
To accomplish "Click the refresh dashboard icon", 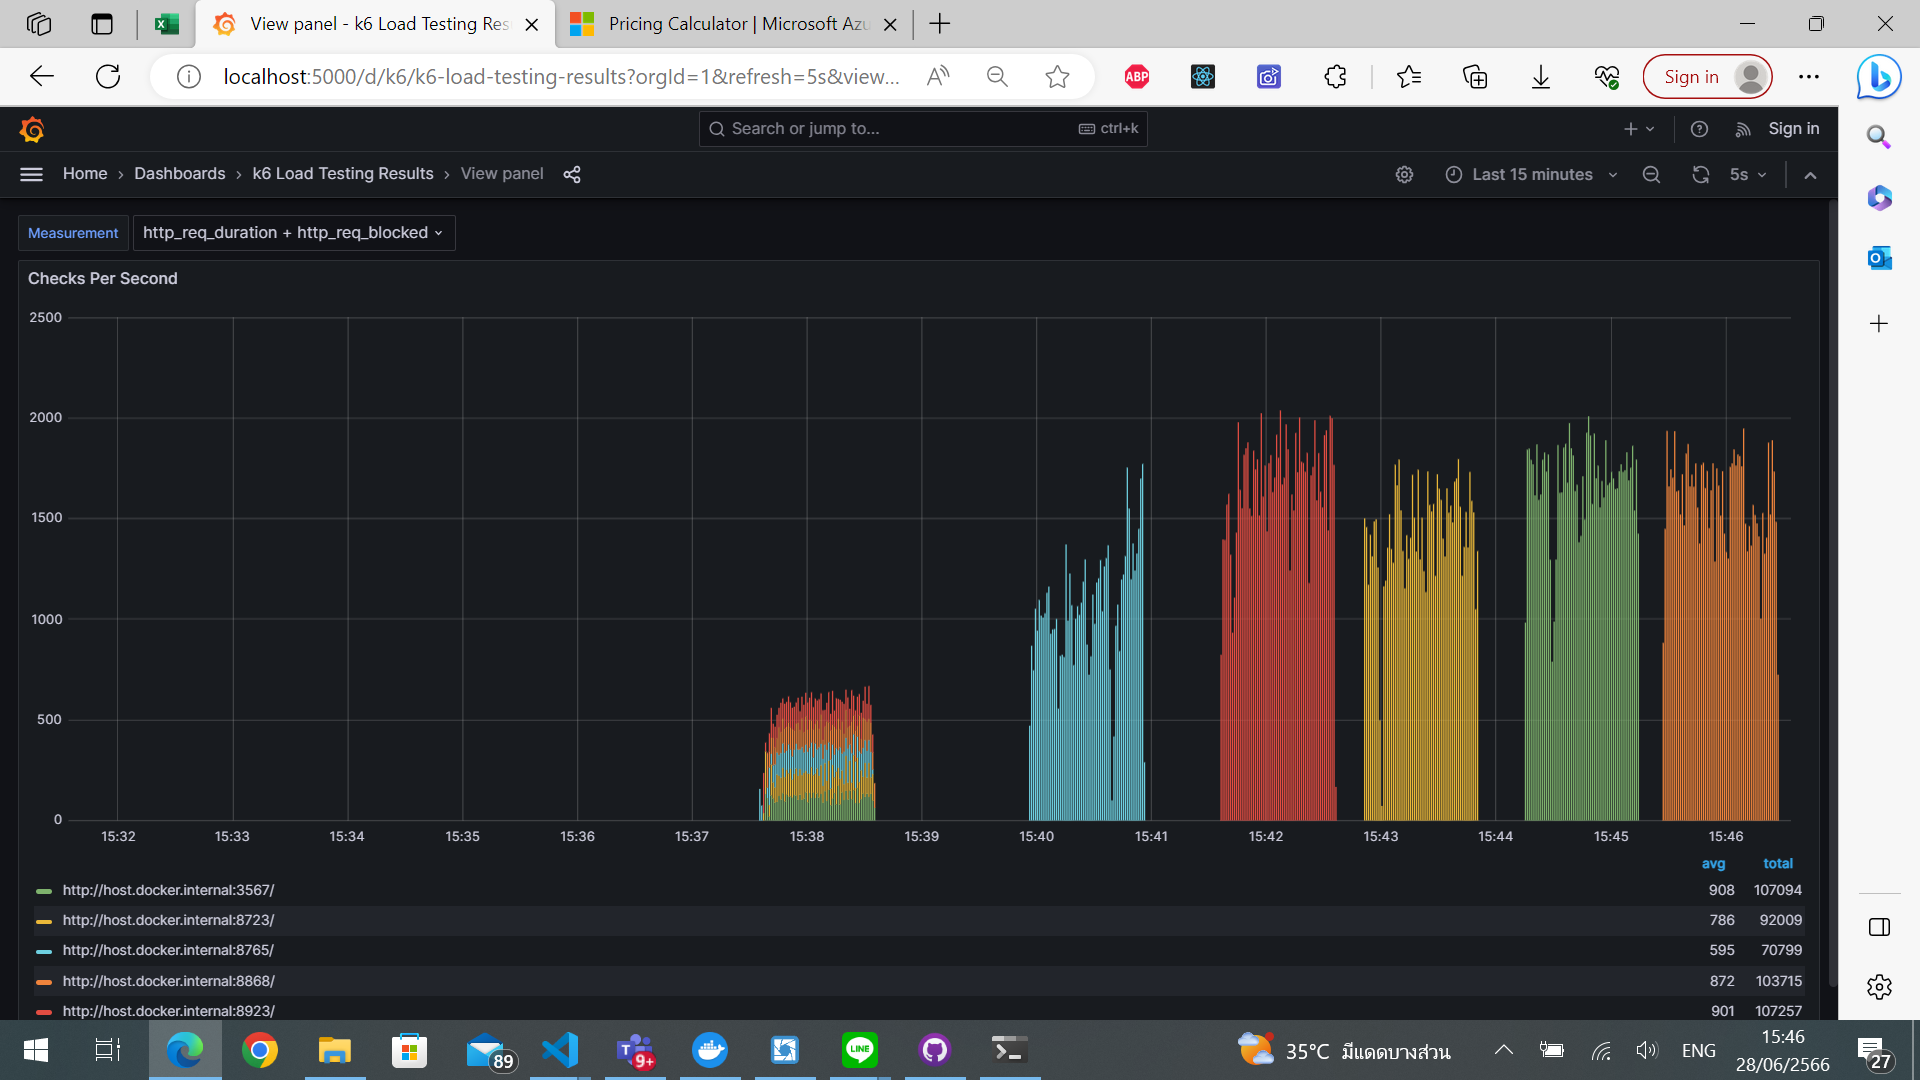I will [1700, 174].
